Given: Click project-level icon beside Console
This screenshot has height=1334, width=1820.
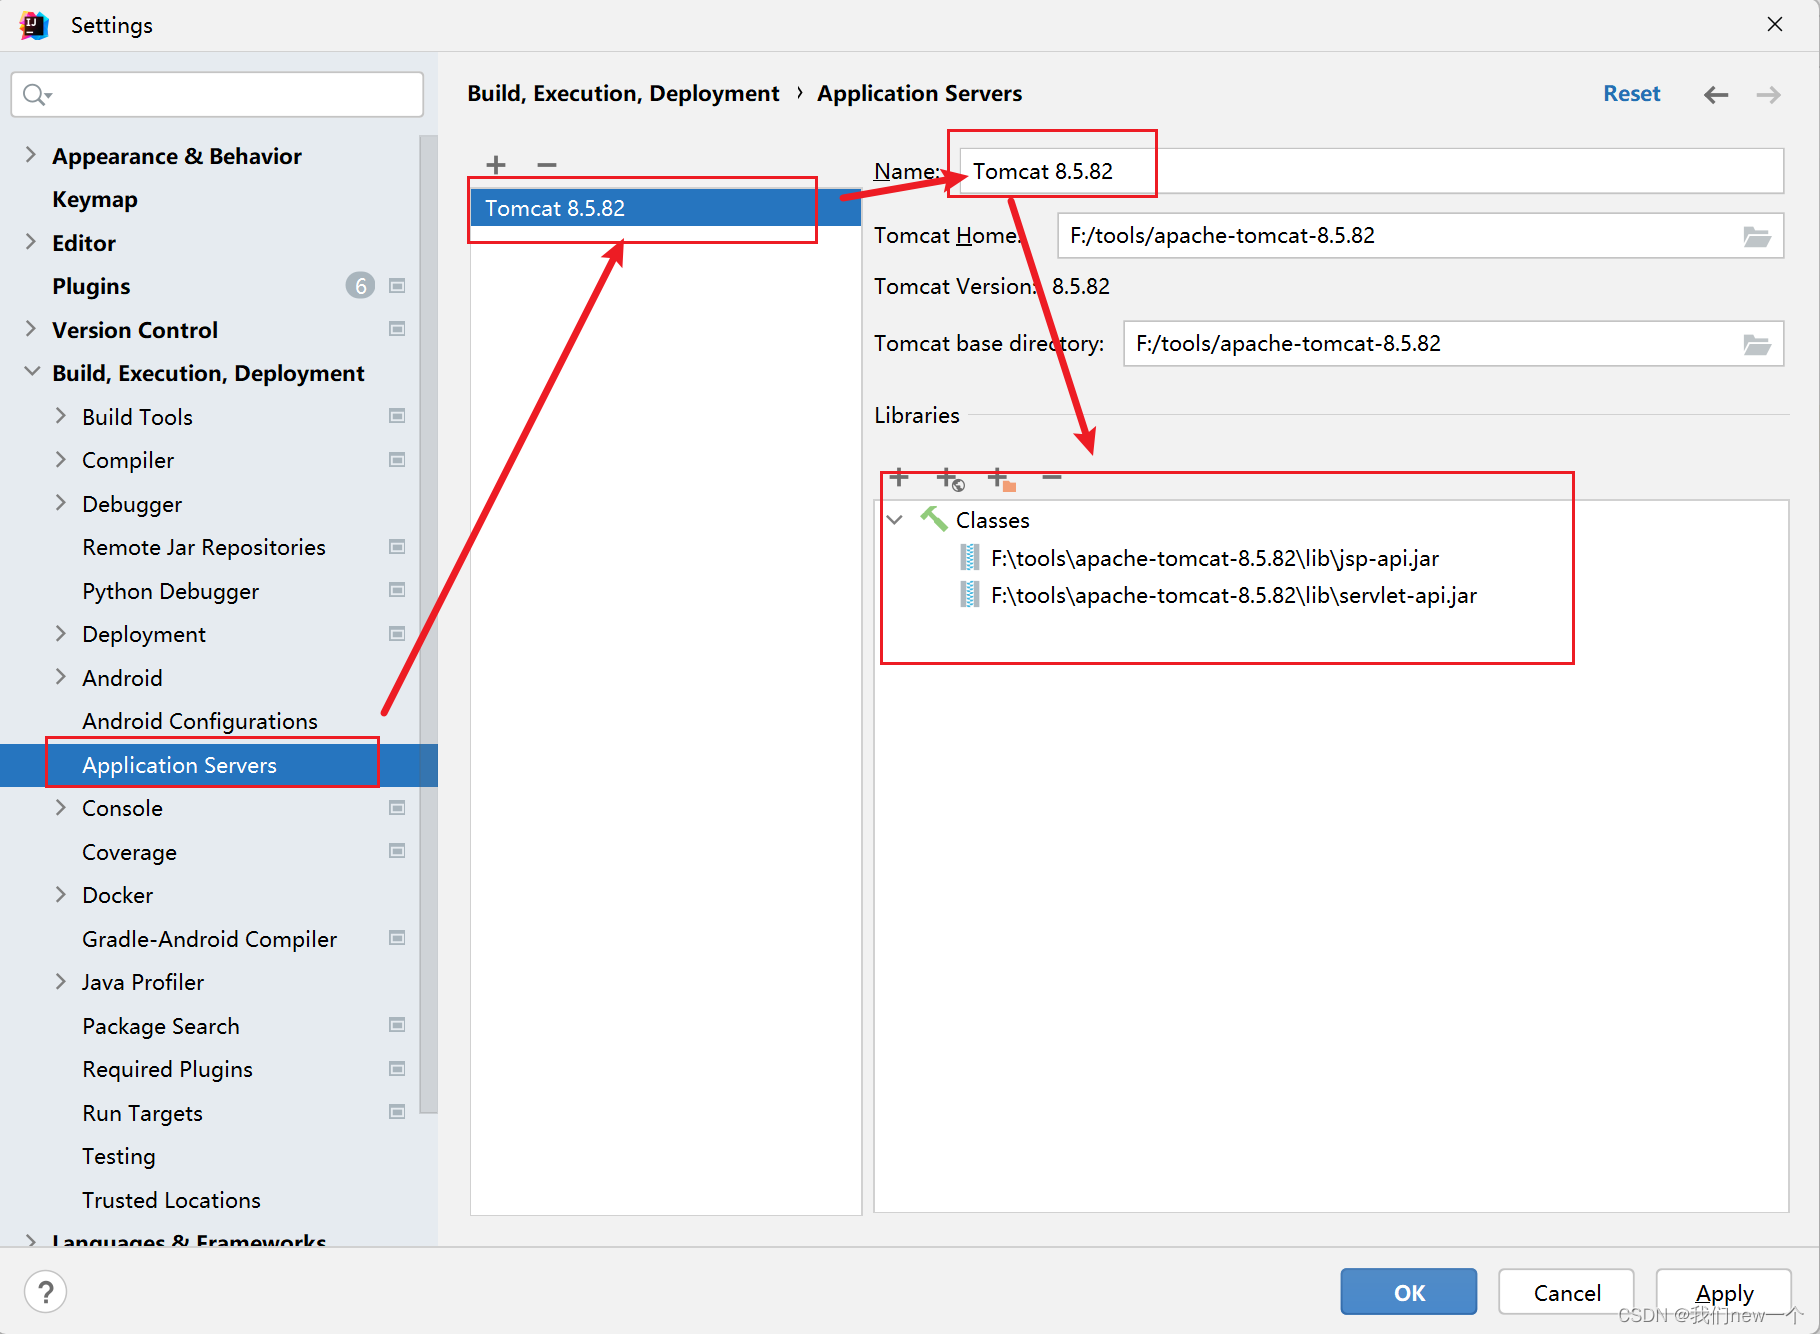Looking at the screenshot, I should point(397,808).
